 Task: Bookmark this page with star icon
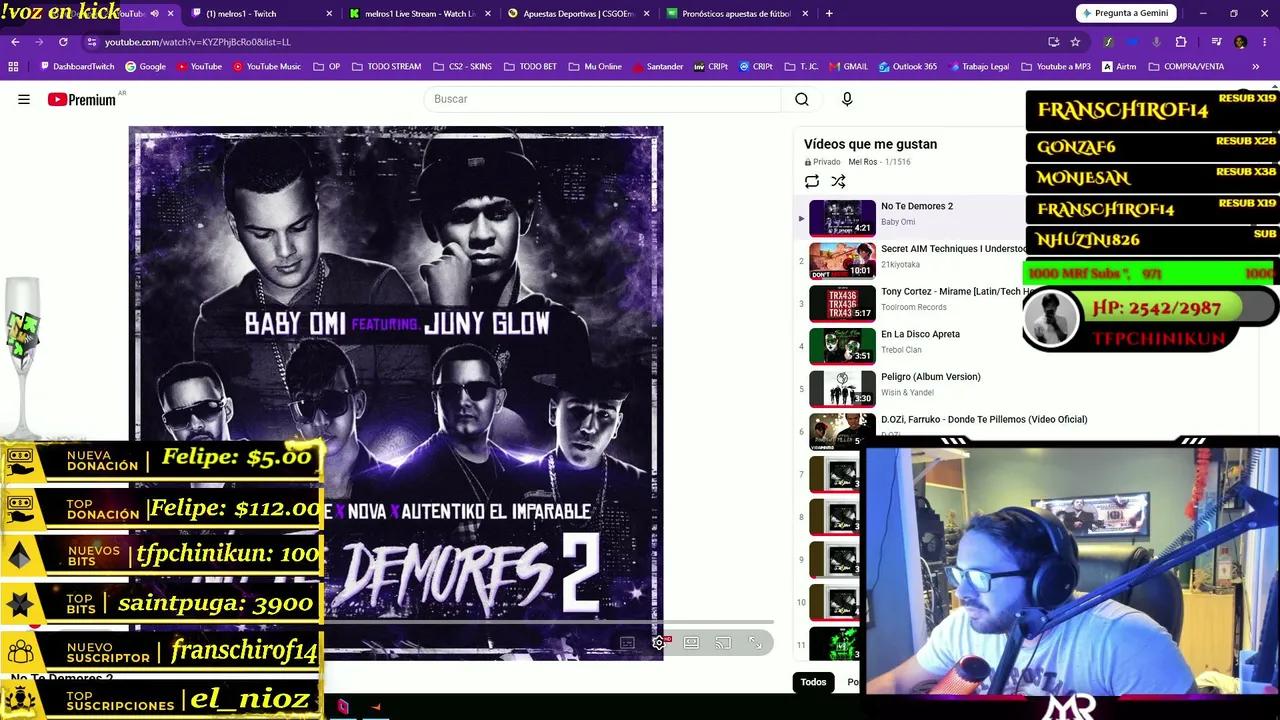pos(1075,42)
